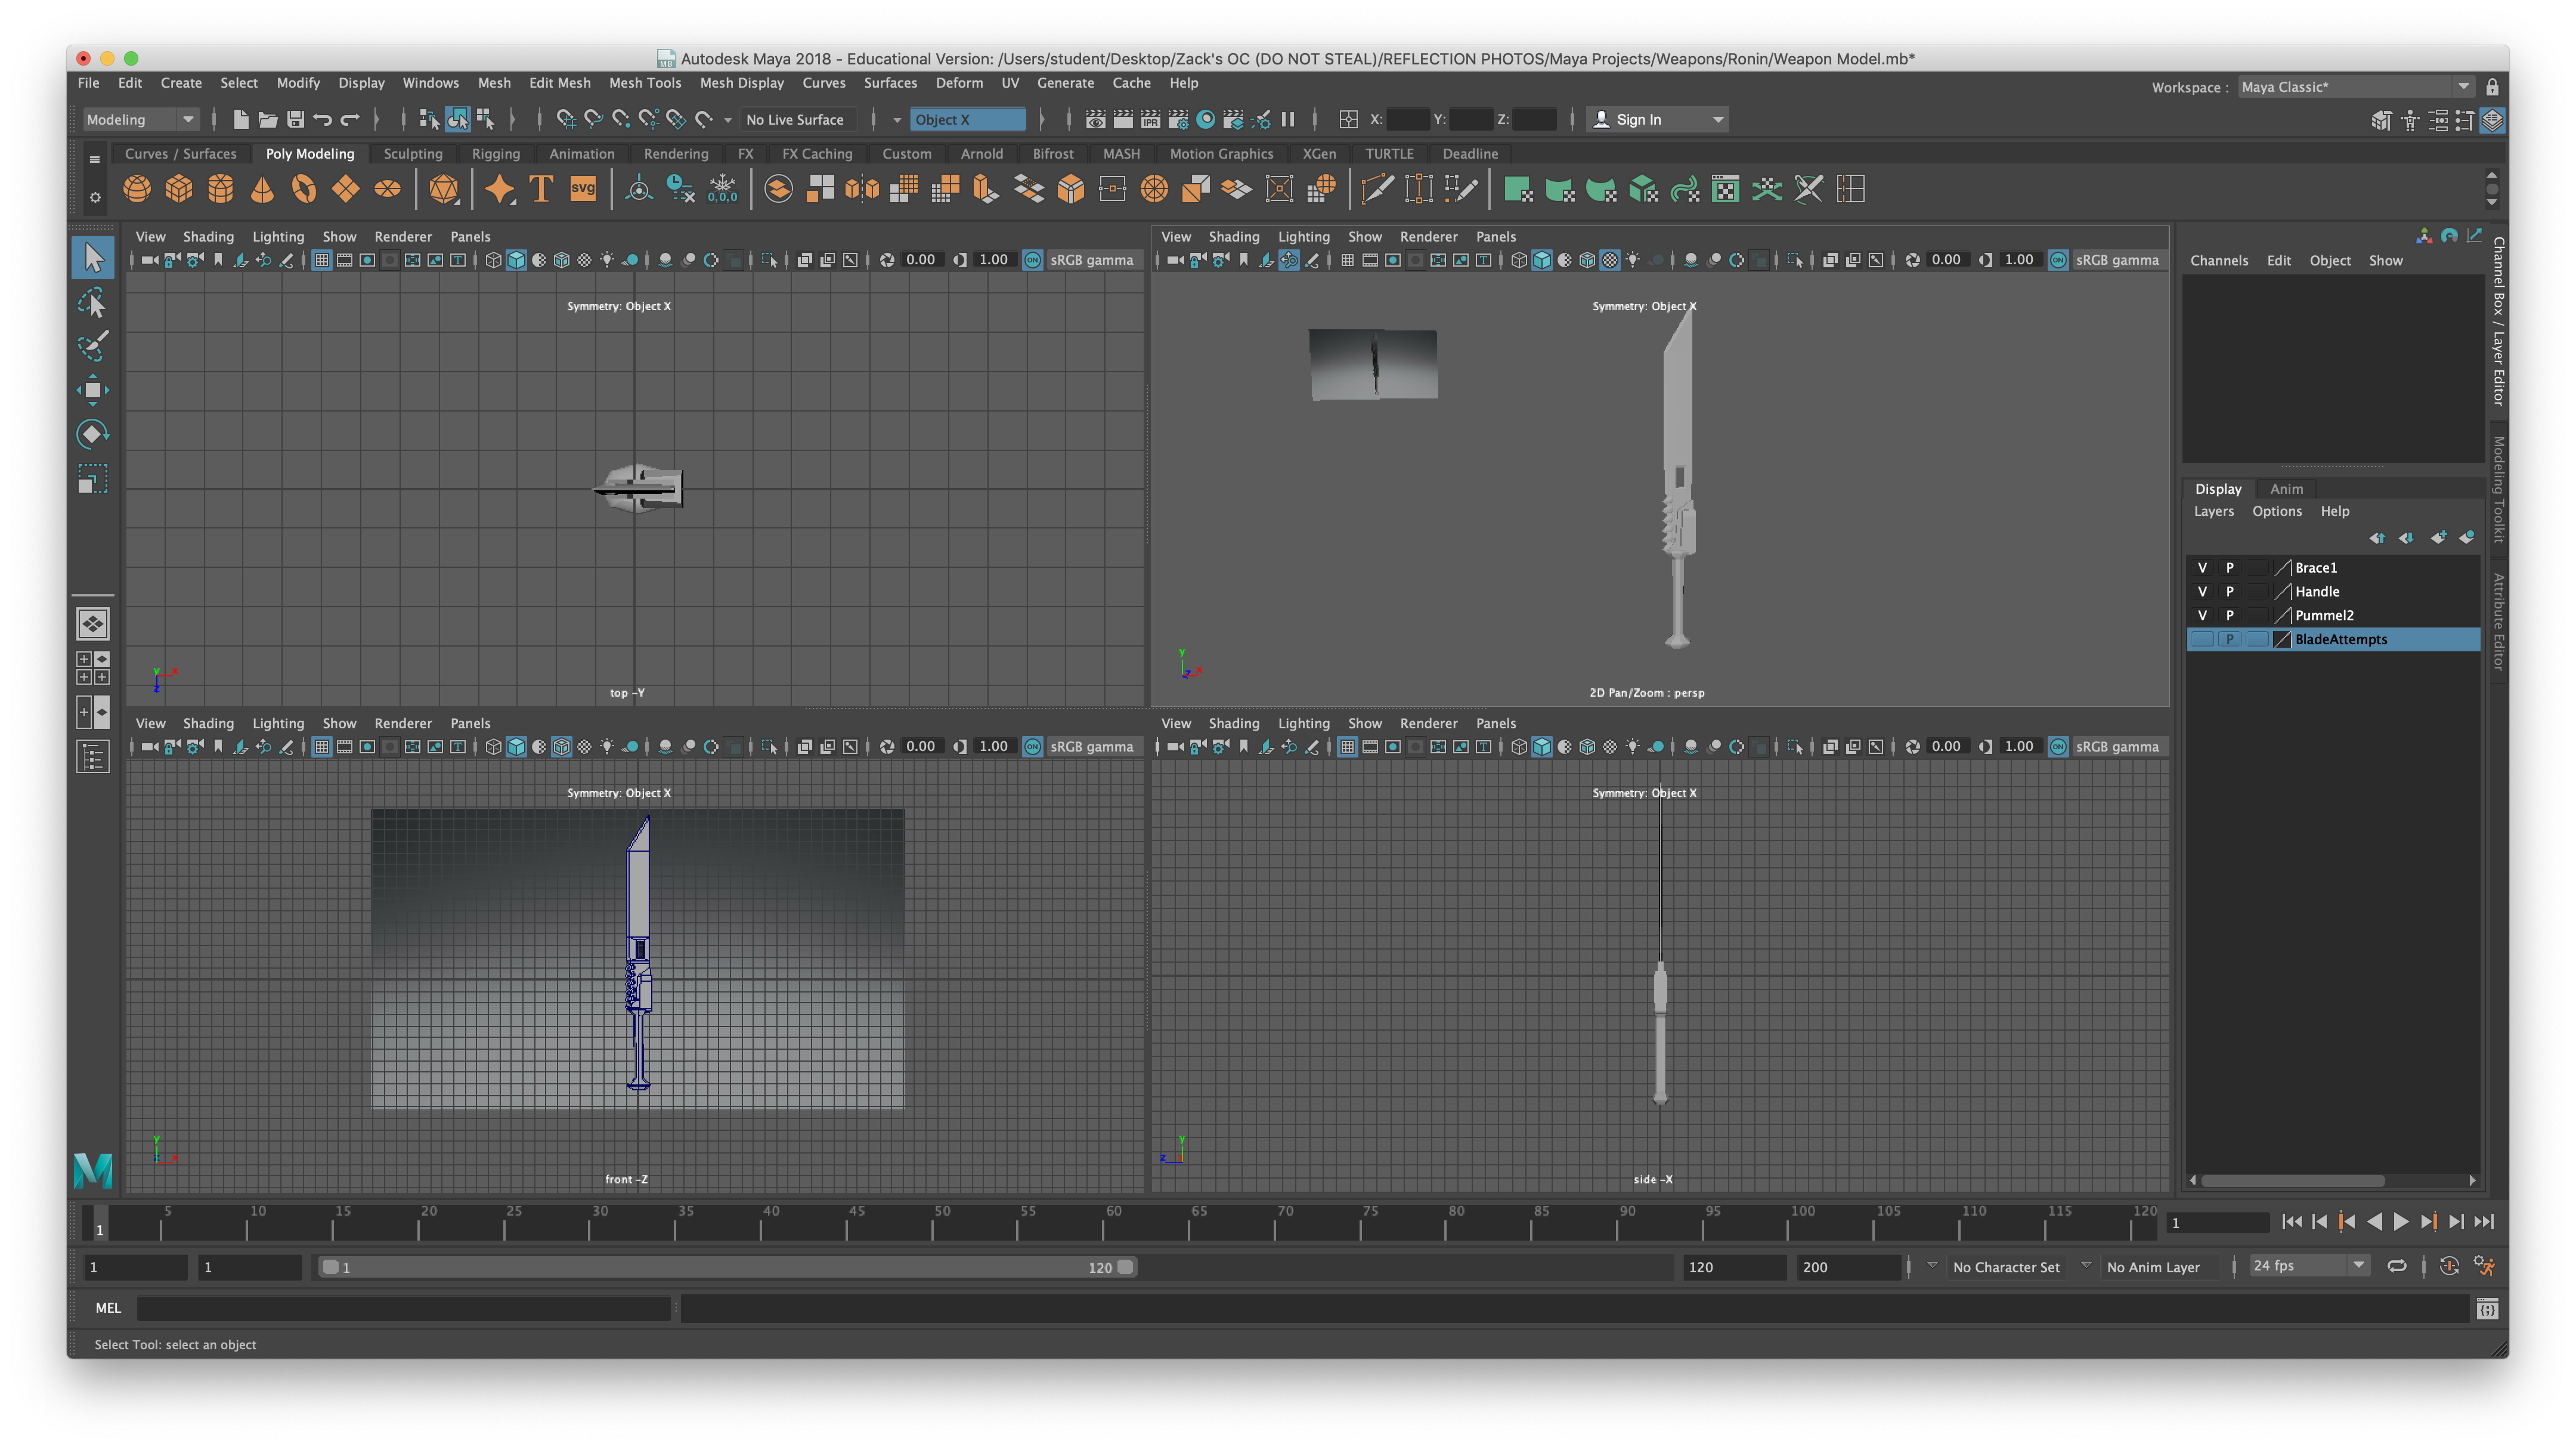
Task: Click the SVG import shelf icon
Action: [583, 189]
